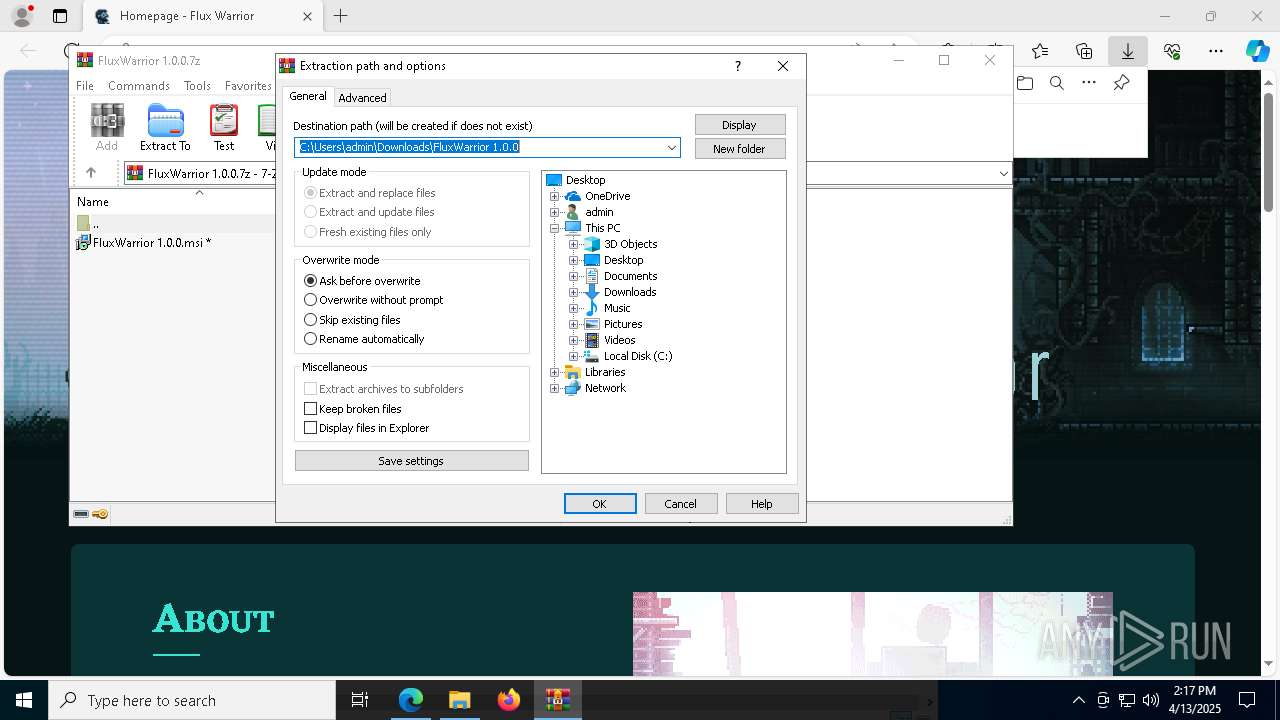Click the Extract To toolbar icon
This screenshot has width=1280, height=720.
click(165, 121)
